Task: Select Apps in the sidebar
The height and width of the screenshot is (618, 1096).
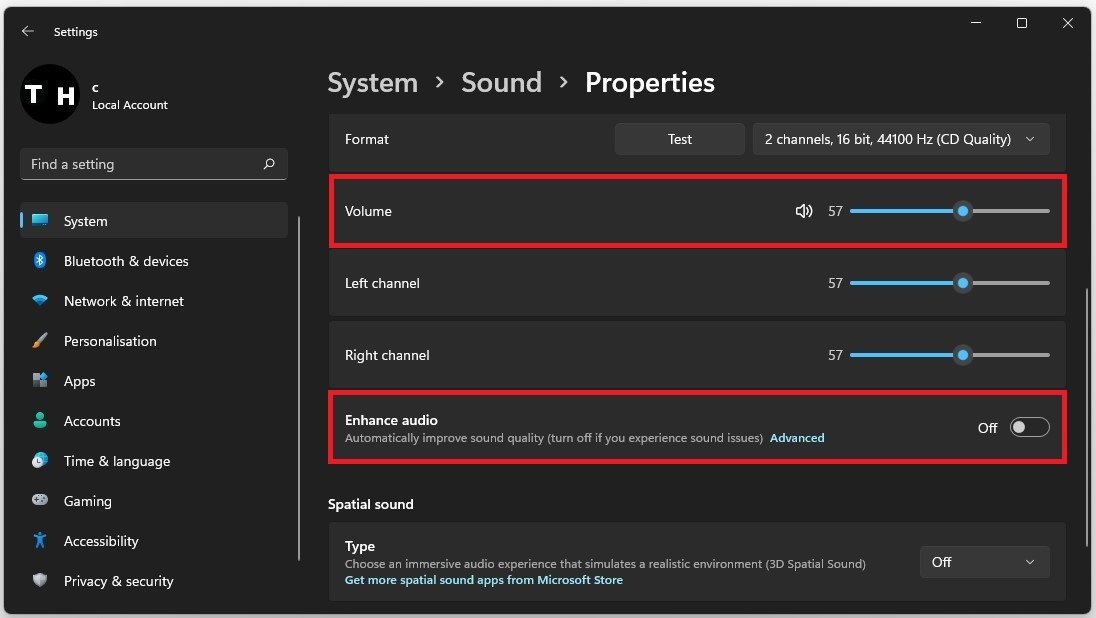Action: (x=79, y=381)
